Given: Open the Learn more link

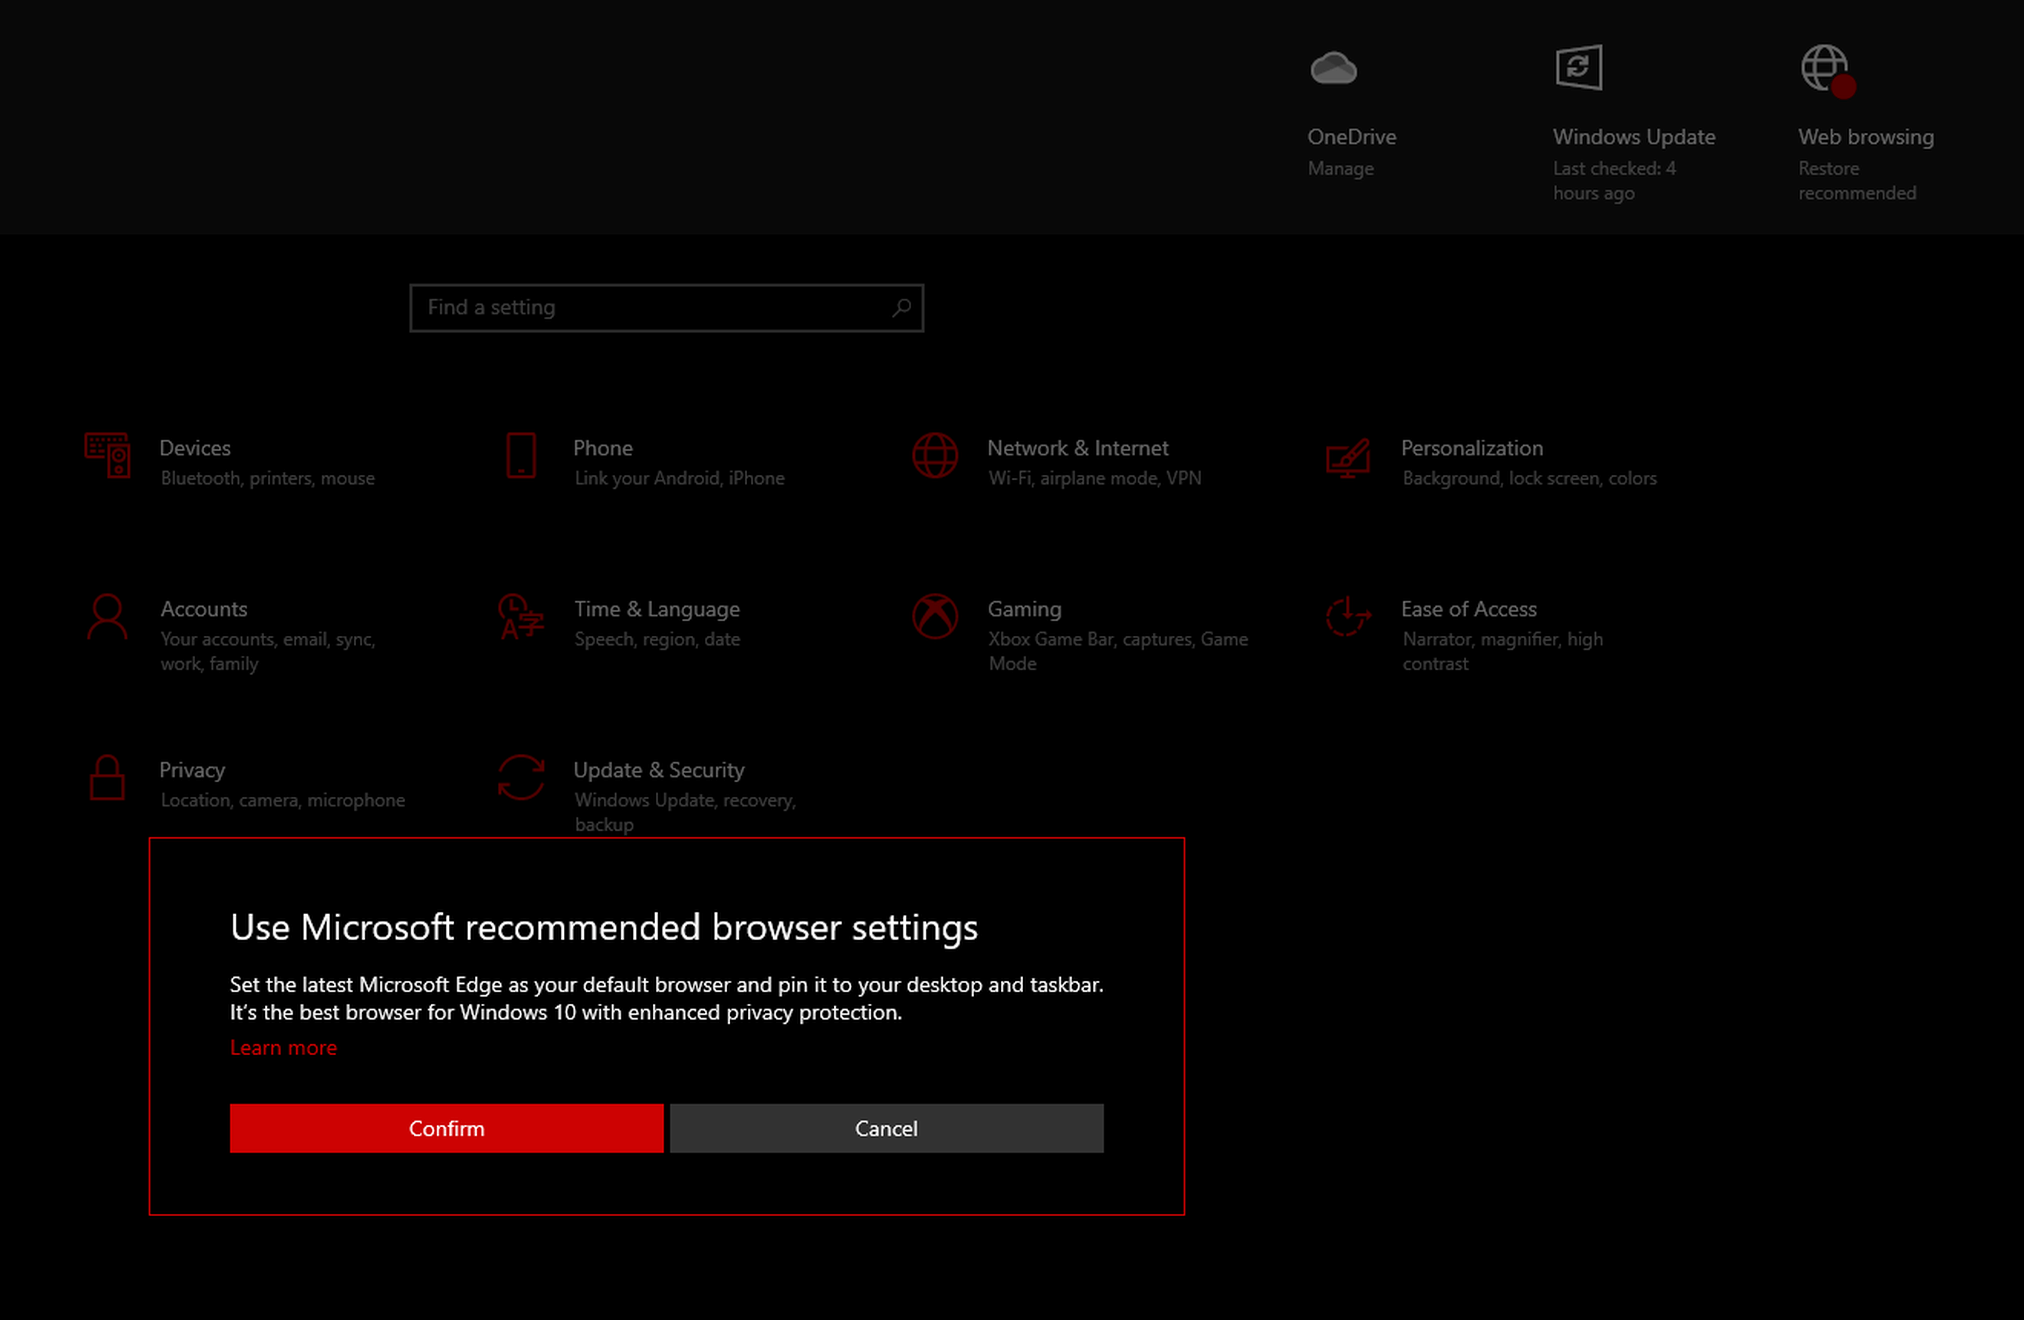Looking at the screenshot, I should tap(283, 1047).
